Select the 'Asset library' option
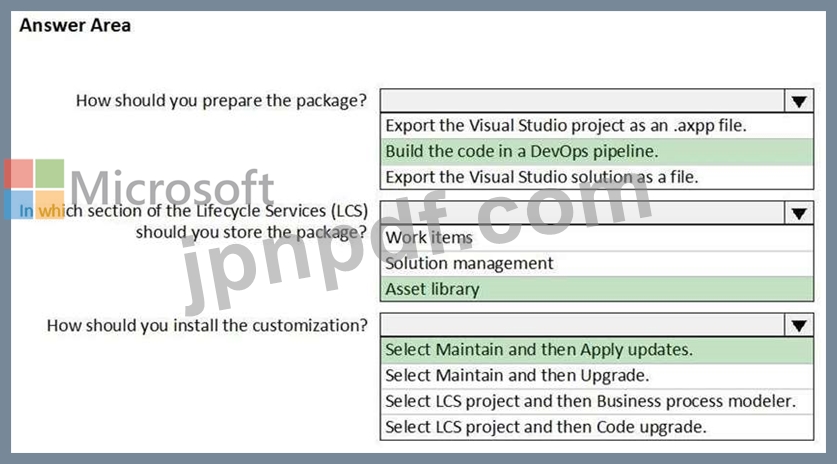This screenshot has height=464, width=837. point(432,289)
